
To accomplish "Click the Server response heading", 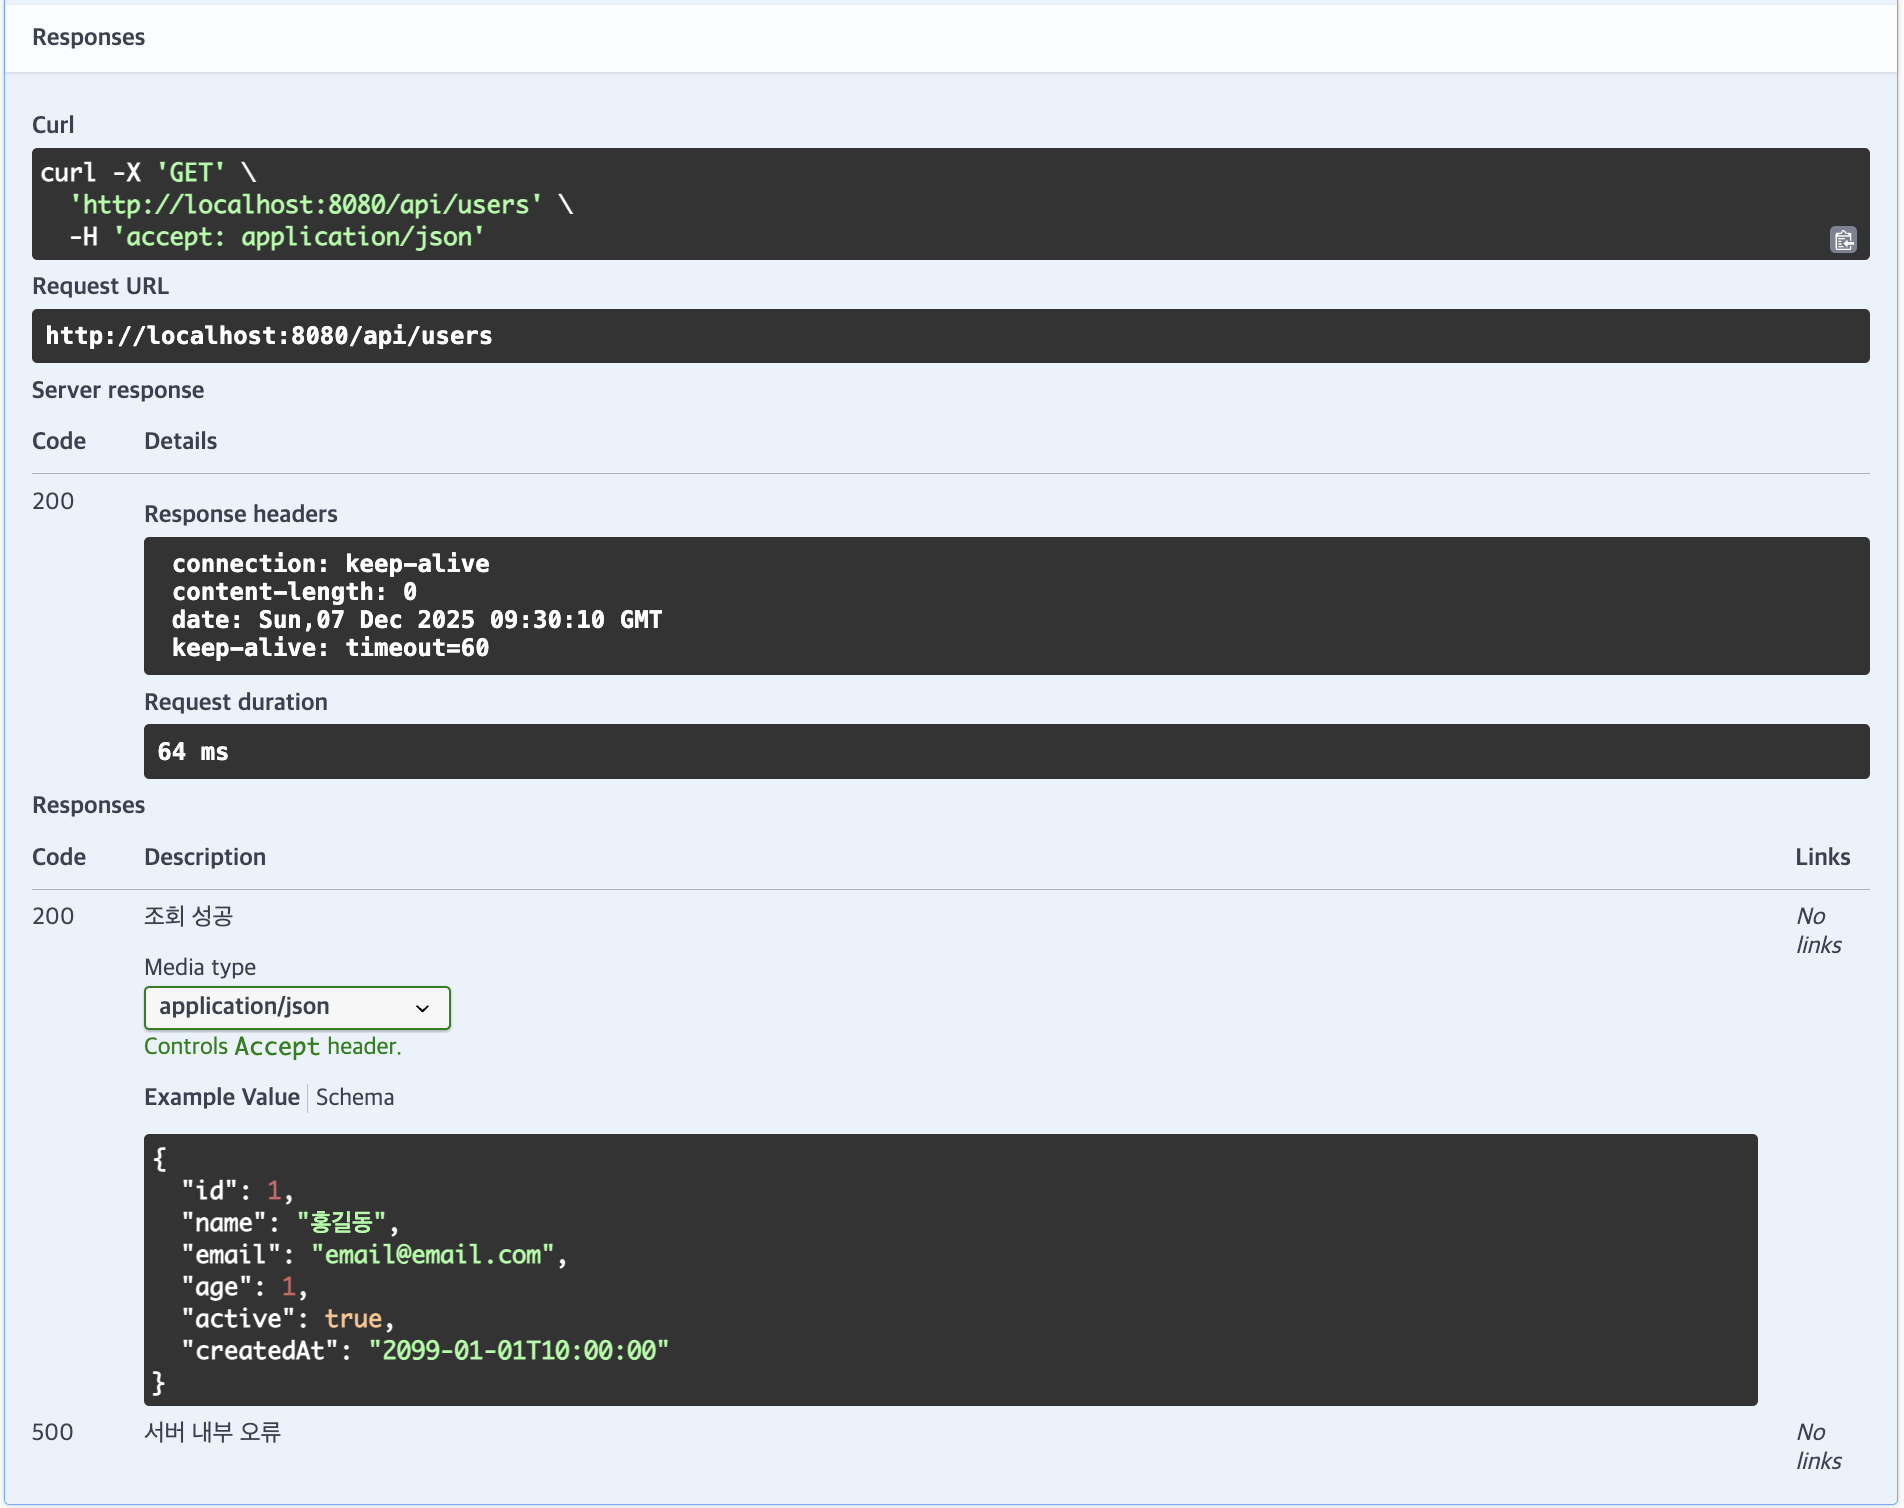I will coord(118,389).
